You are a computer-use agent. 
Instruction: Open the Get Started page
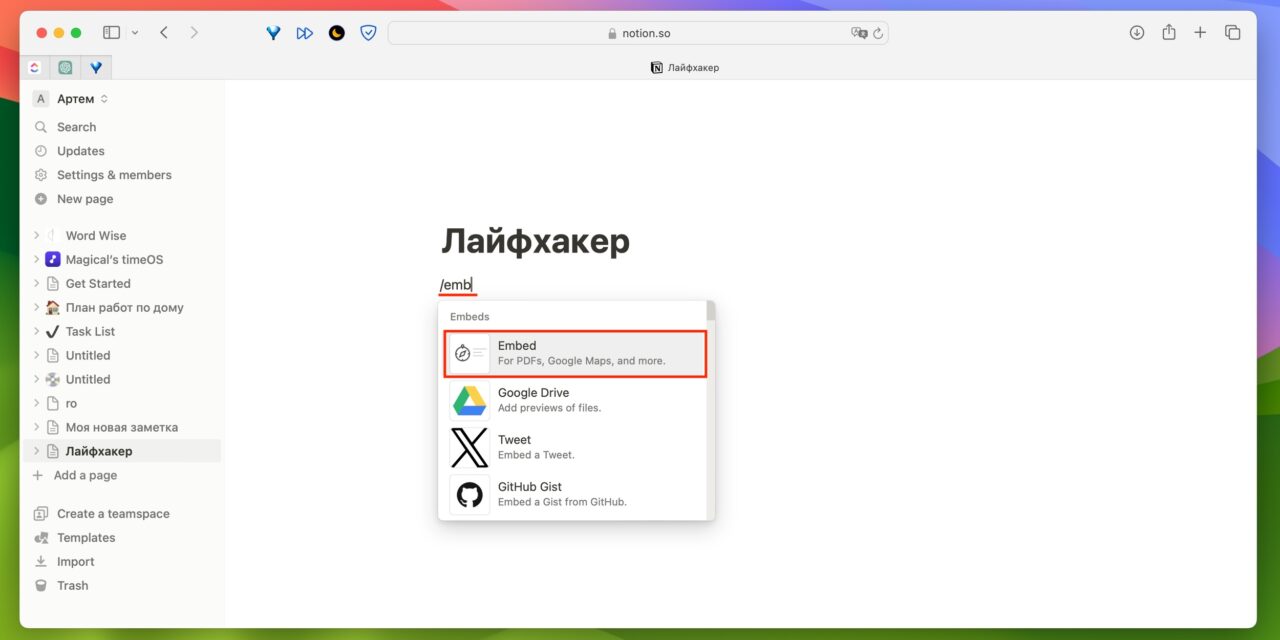pos(98,284)
